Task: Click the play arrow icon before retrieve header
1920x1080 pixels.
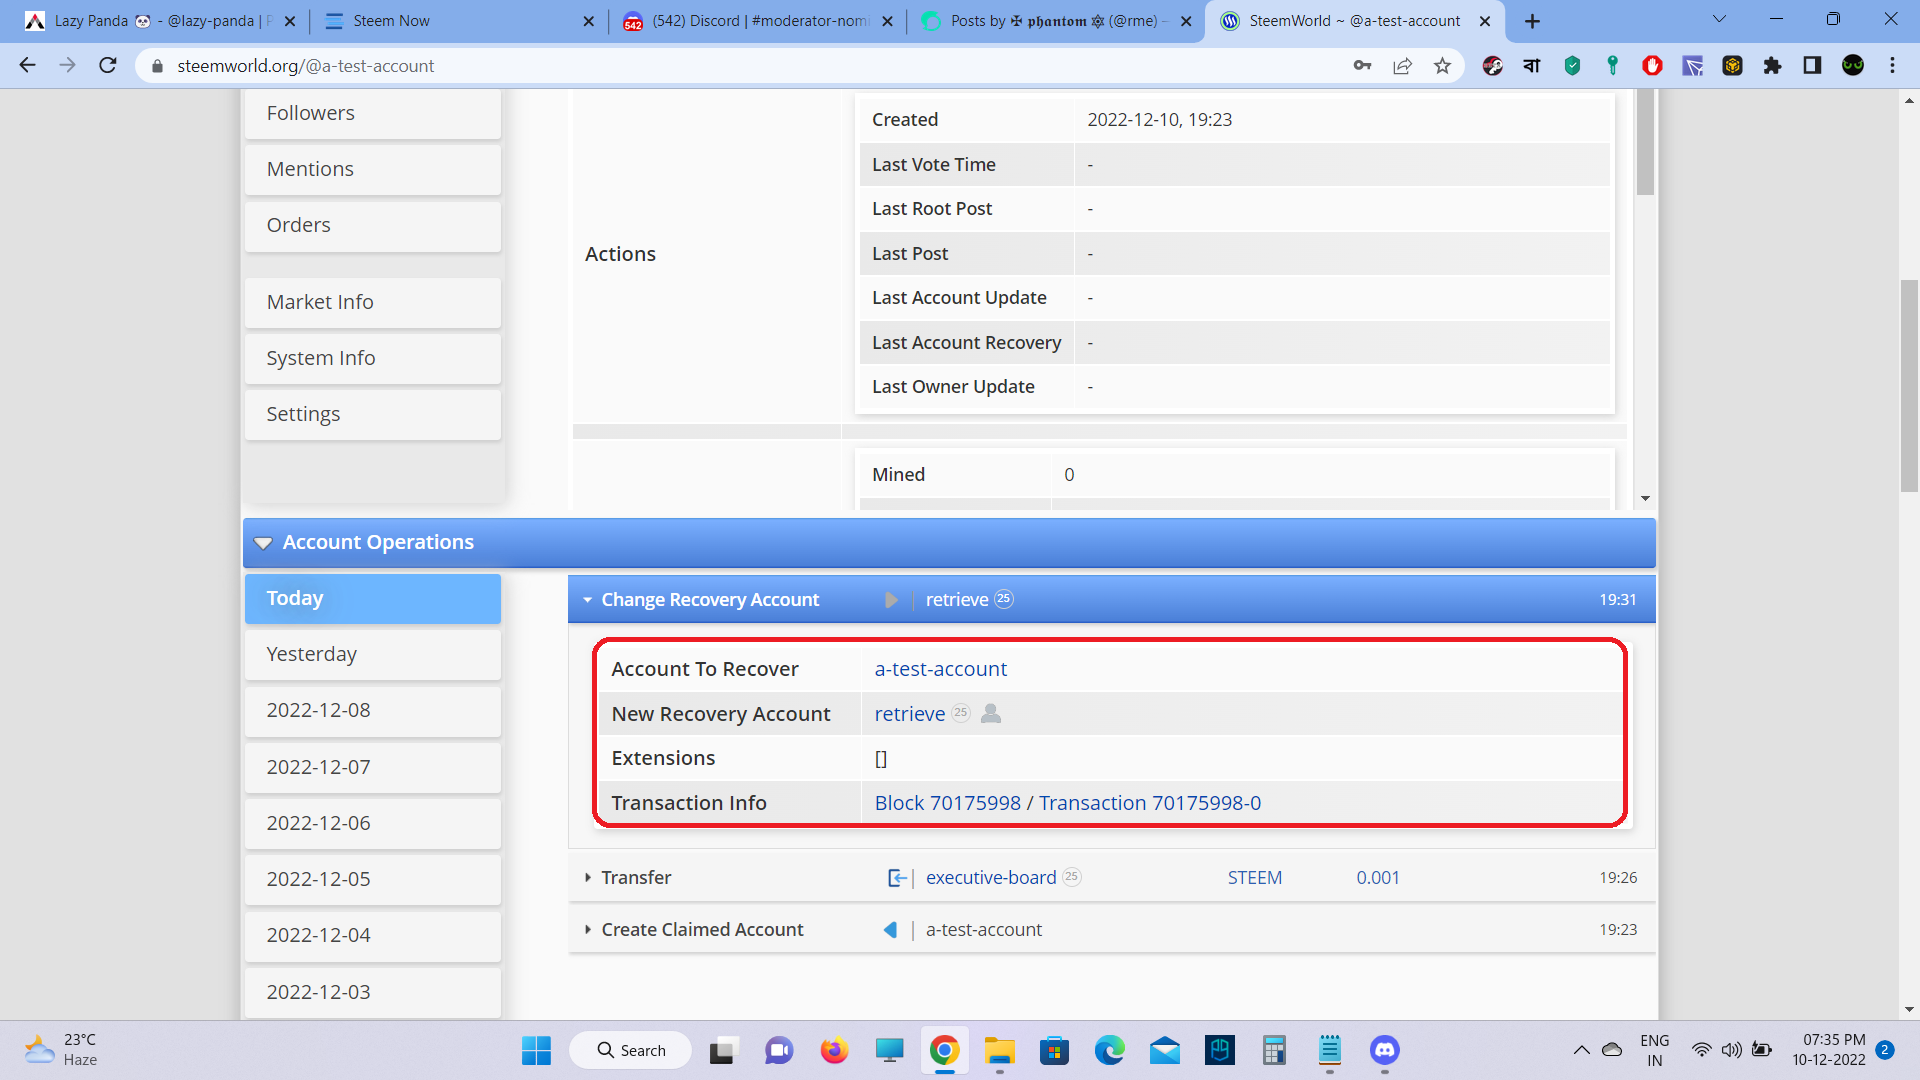Action: 891,600
